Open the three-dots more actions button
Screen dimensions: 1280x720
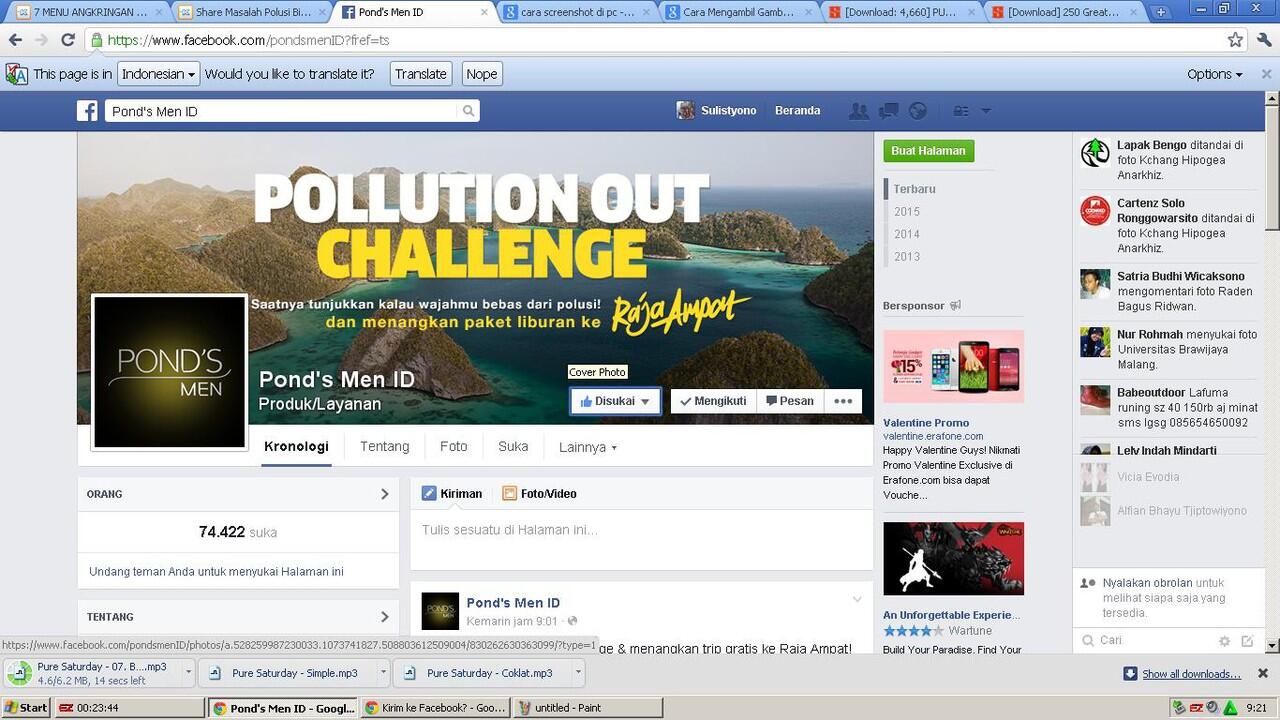click(843, 401)
